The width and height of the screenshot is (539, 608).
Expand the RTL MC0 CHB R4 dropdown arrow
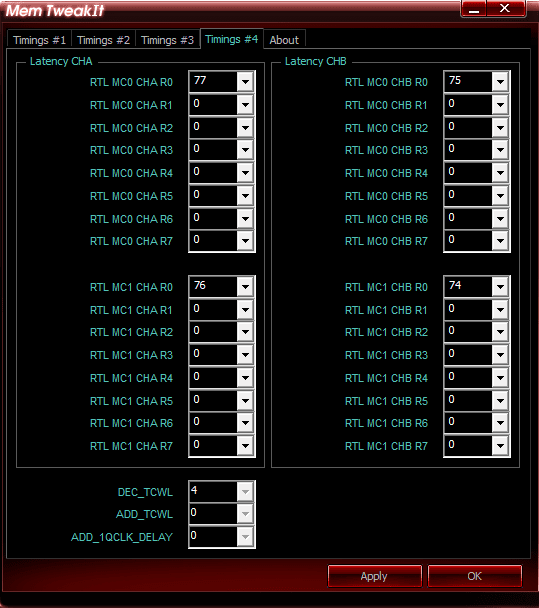500,173
